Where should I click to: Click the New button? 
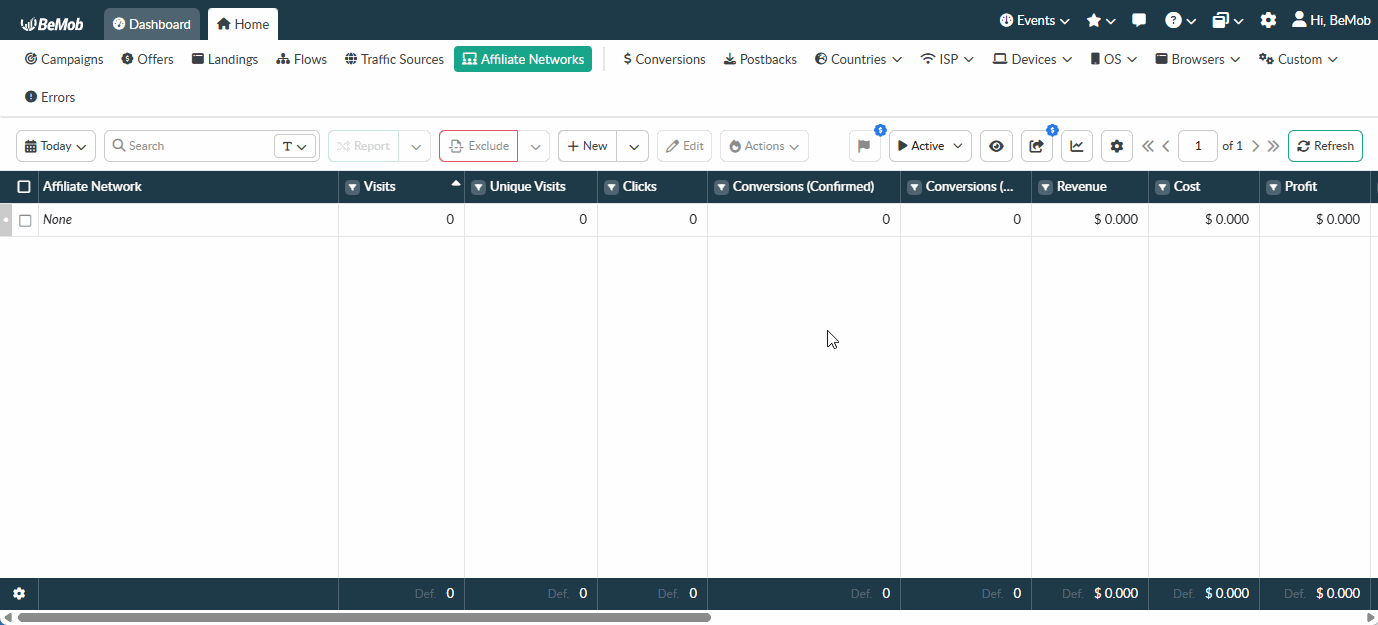click(587, 146)
